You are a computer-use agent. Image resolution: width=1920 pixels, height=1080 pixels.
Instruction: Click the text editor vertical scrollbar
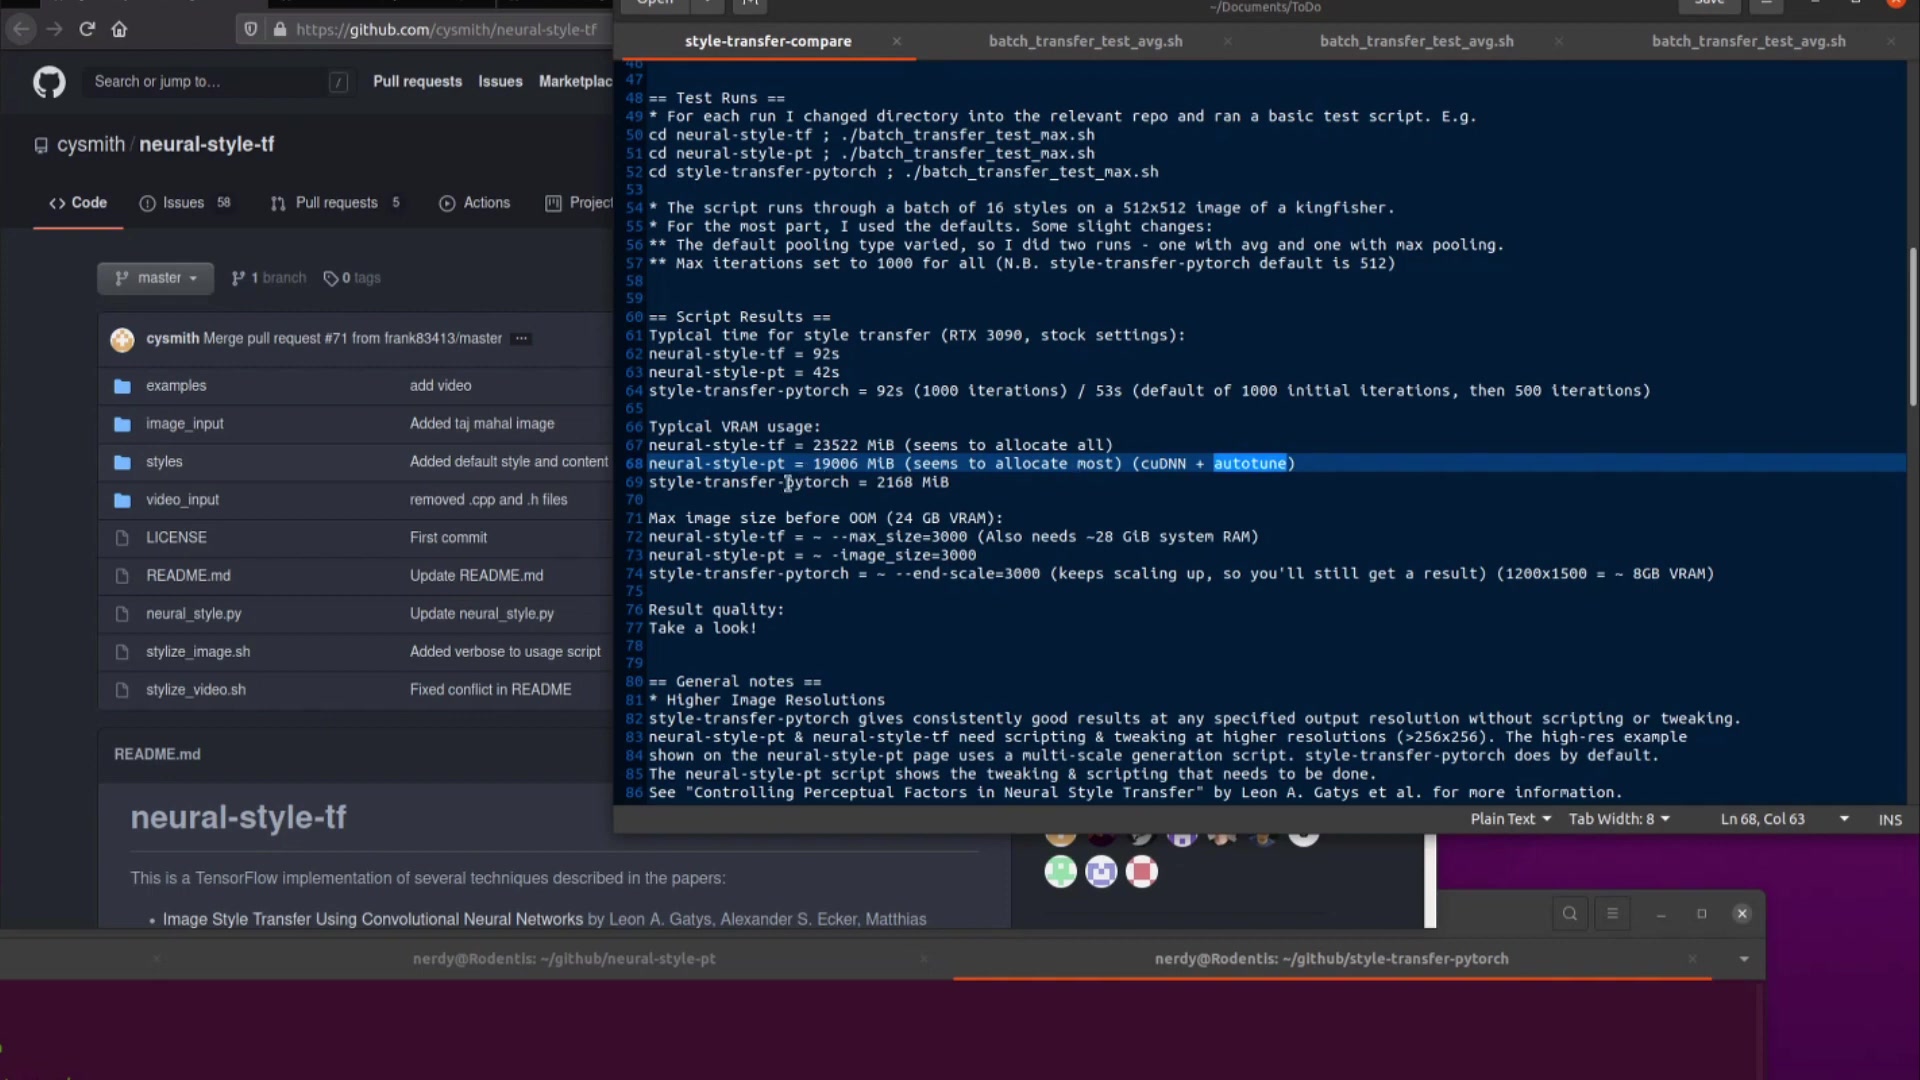tap(1912, 327)
